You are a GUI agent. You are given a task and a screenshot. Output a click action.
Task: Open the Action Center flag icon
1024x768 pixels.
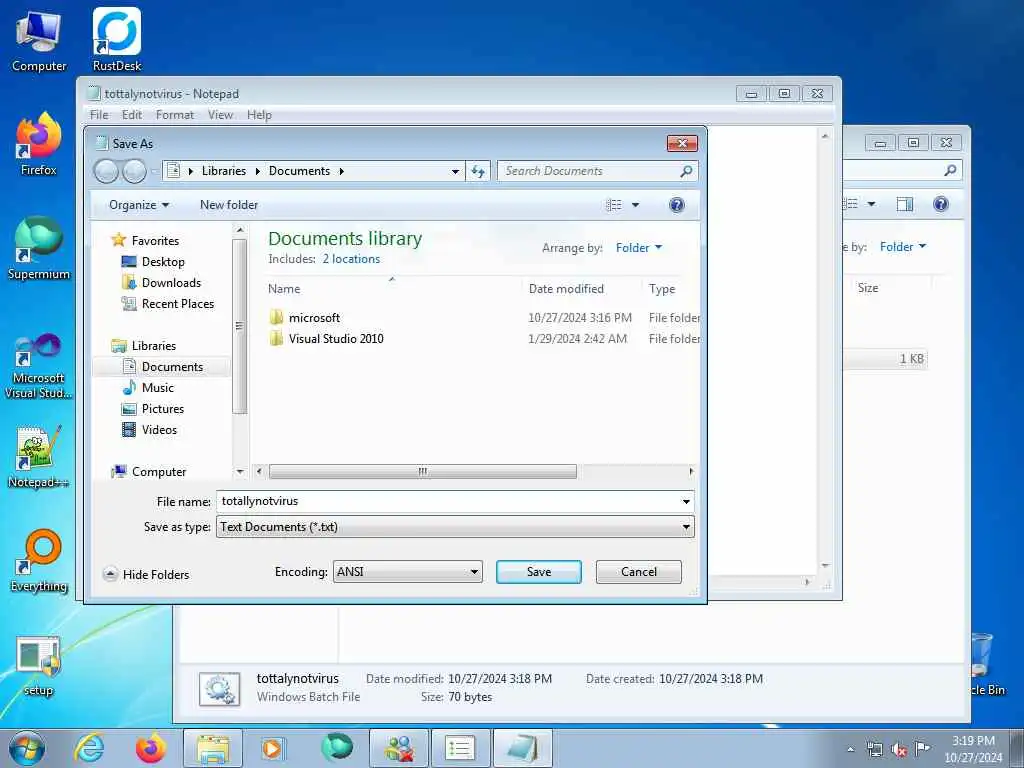point(922,748)
